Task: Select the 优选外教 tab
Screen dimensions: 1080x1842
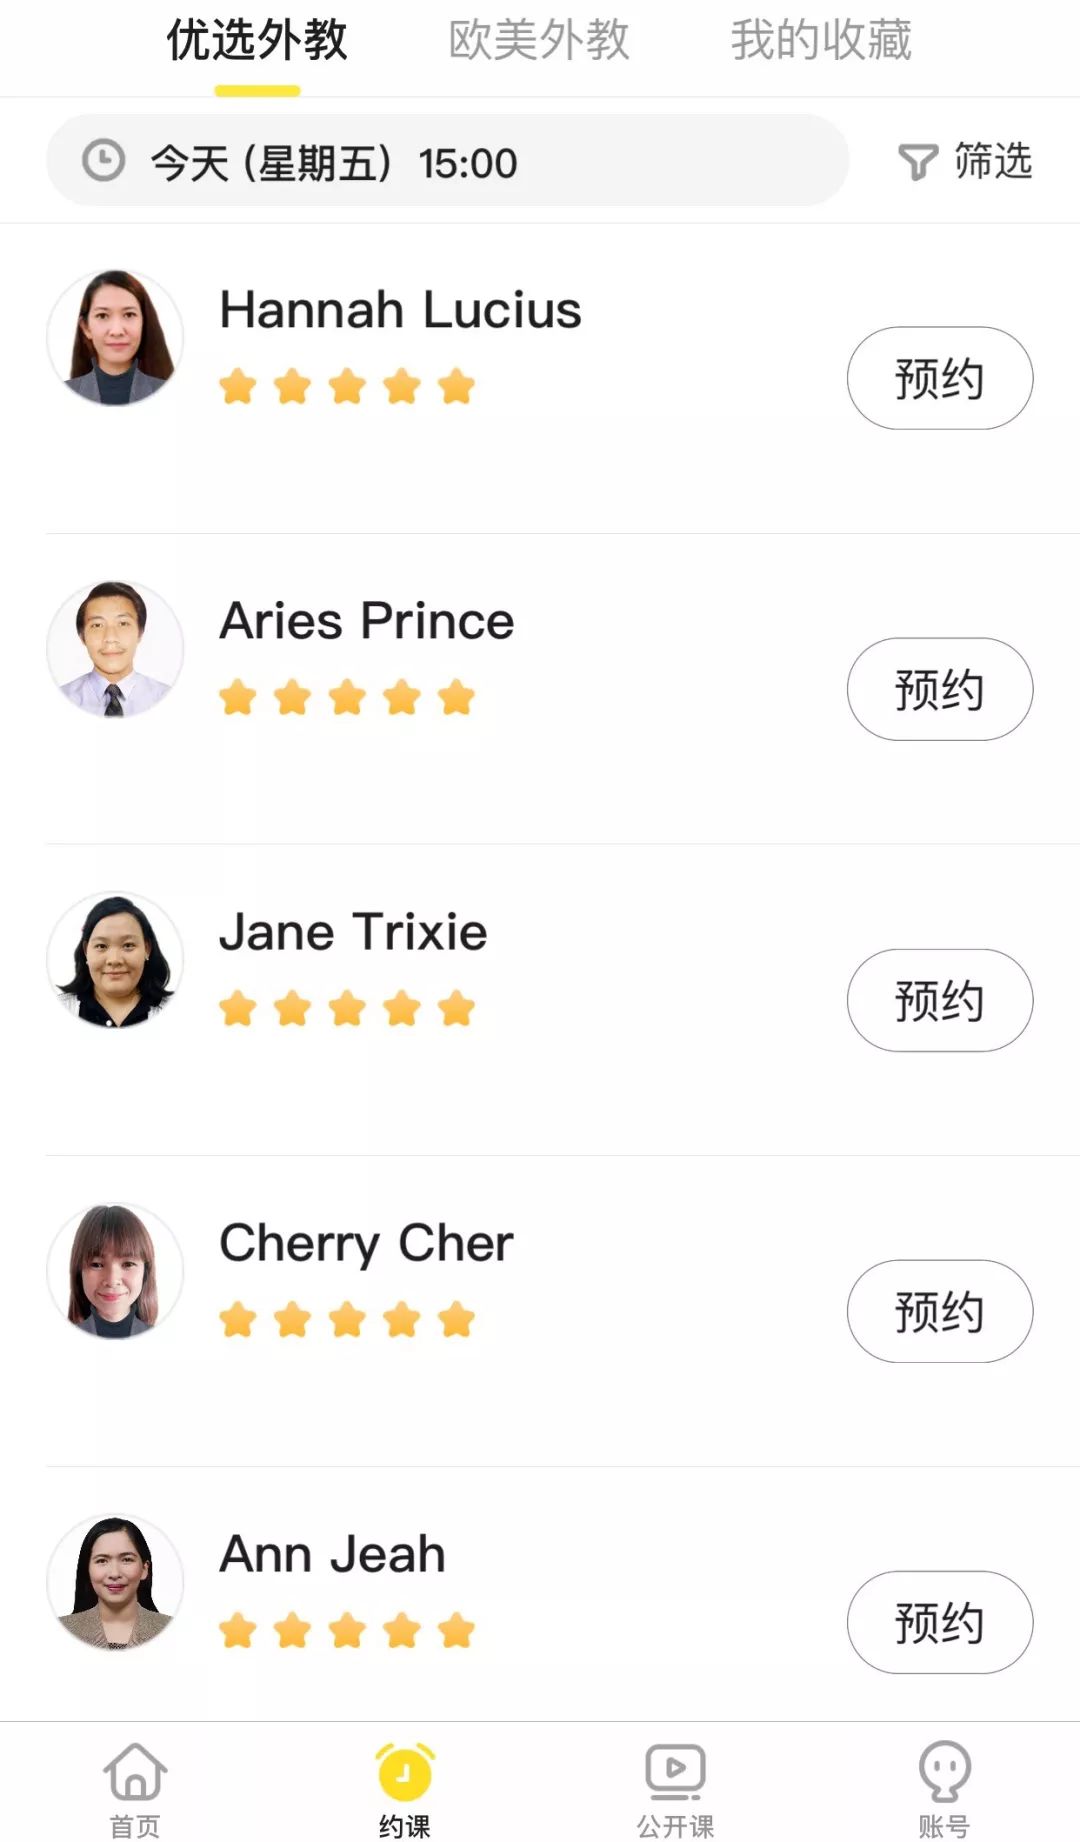Action: pos(257,41)
